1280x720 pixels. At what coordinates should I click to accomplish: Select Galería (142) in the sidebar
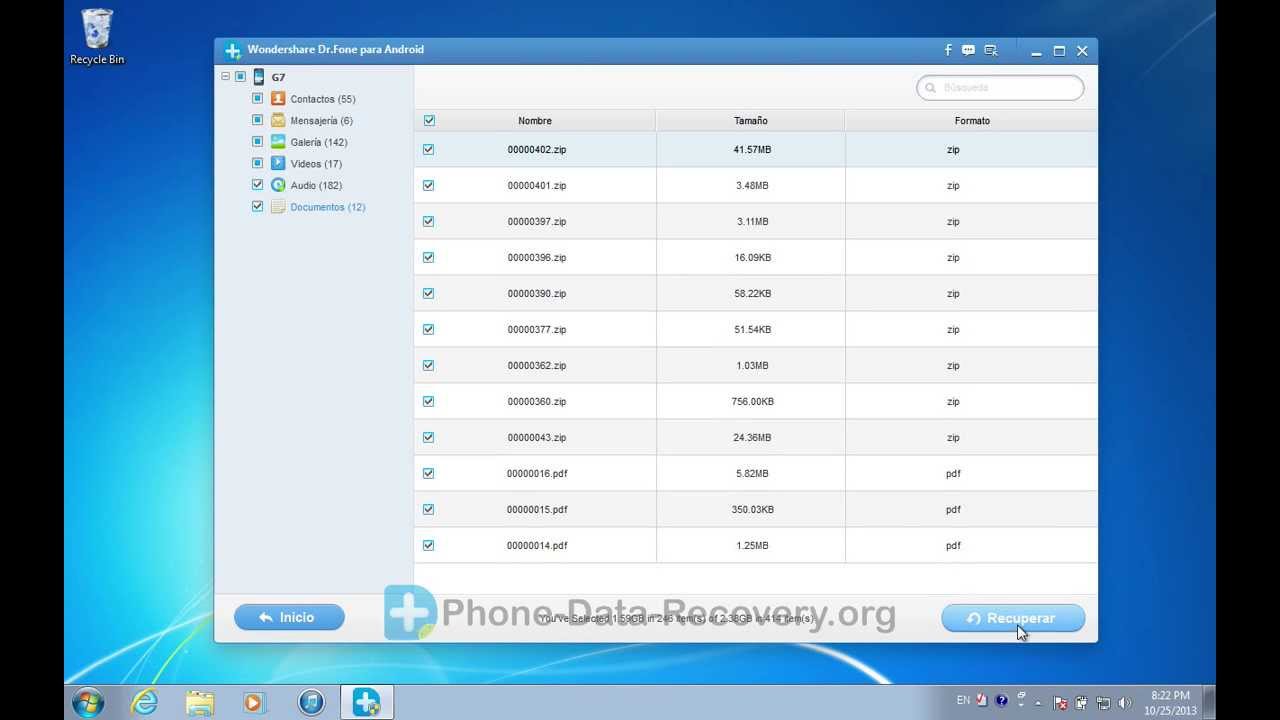pos(319,143)
